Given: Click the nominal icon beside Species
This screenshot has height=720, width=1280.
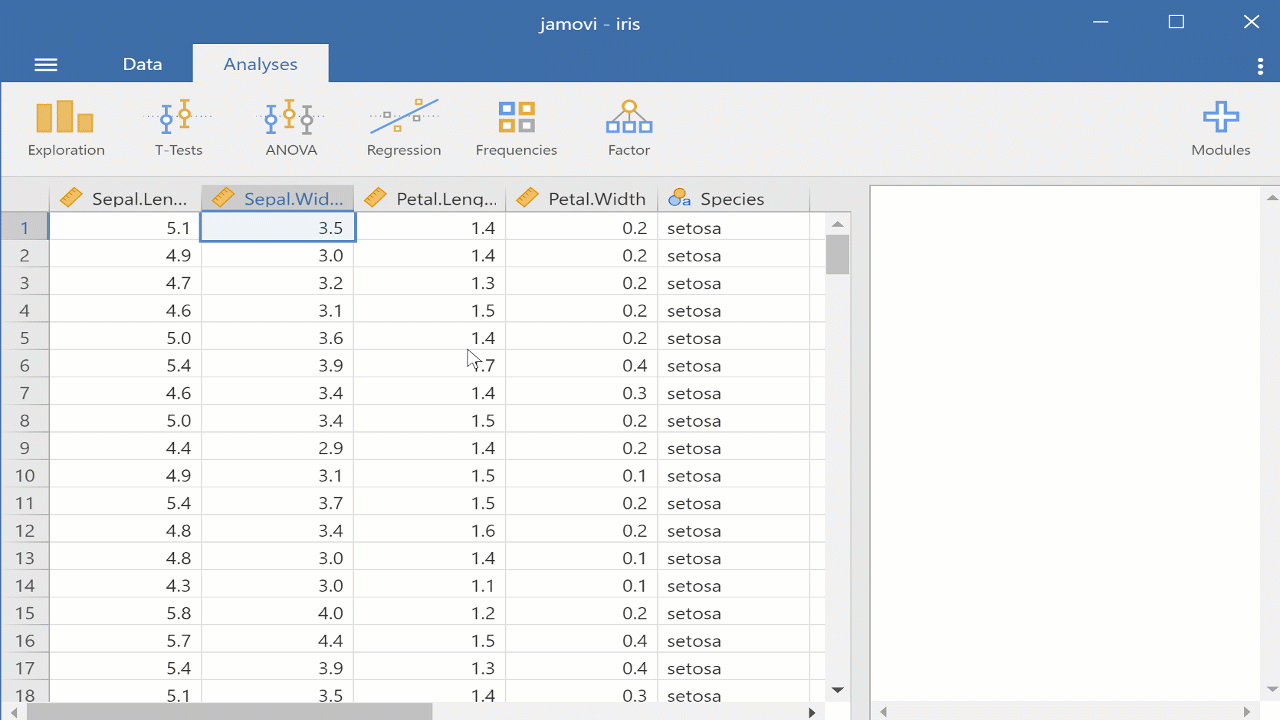Looking at the screenshot, I should click(x=678, y=197).
